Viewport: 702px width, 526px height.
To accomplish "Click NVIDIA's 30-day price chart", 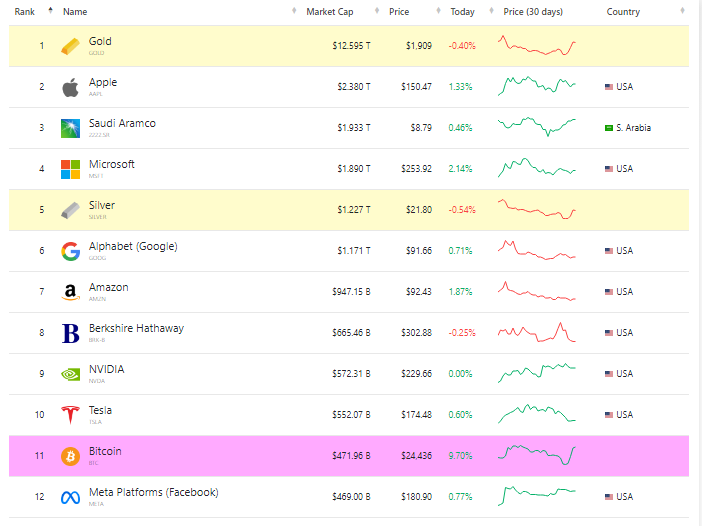I will (x=537, y=373).
